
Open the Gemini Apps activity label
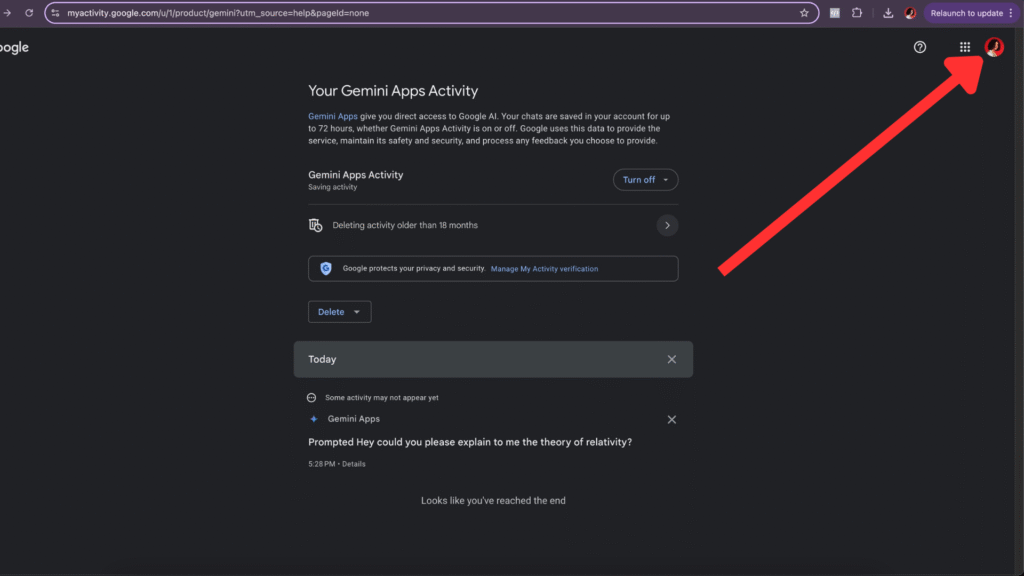coord(353,419)
